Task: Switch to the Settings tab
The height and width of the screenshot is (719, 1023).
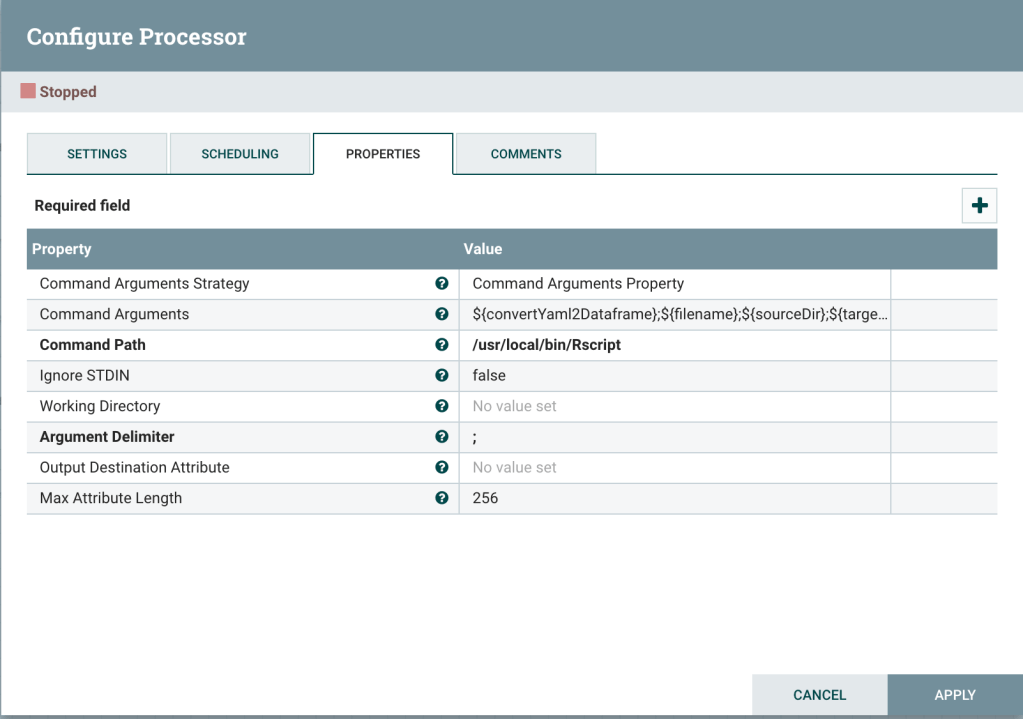Action: pyautogui.click(x=97, y=154)
